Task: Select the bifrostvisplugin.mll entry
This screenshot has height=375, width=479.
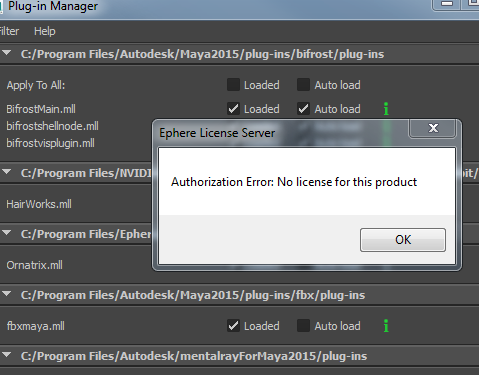Action: click(x=50, y=143)
